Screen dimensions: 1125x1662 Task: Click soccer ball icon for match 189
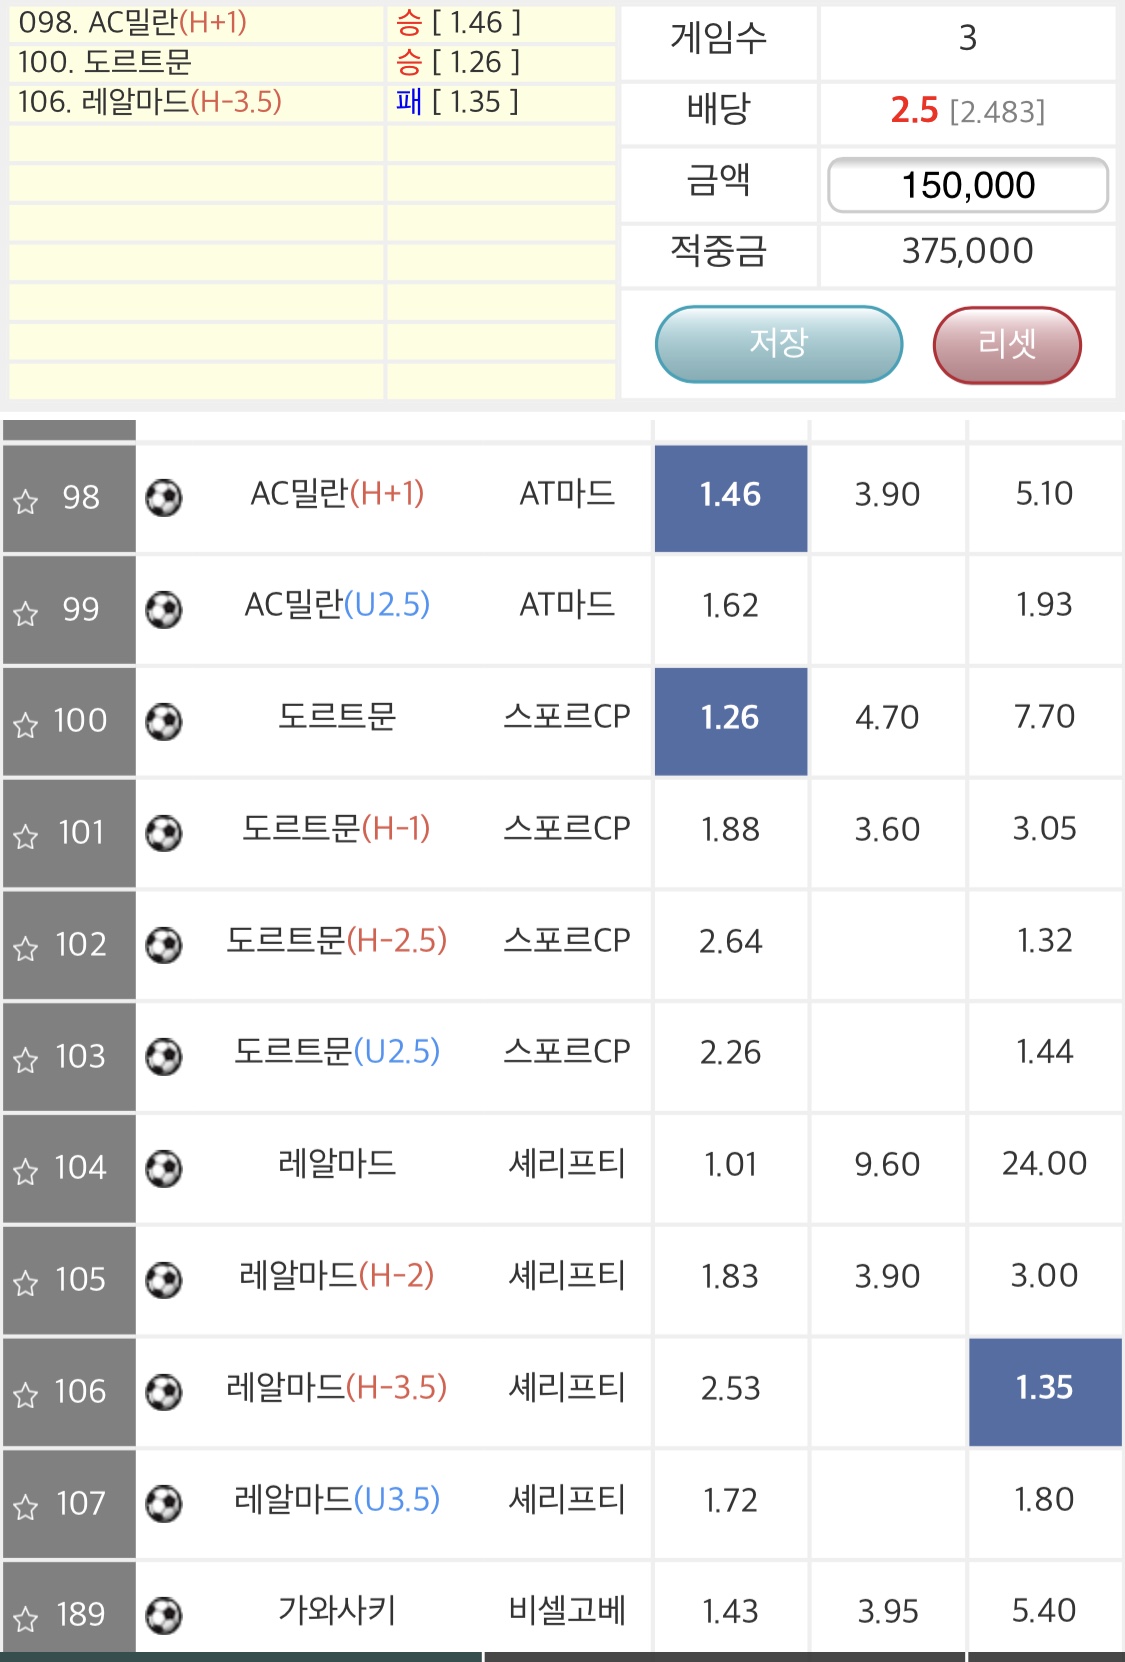(x=164, y=1615)
